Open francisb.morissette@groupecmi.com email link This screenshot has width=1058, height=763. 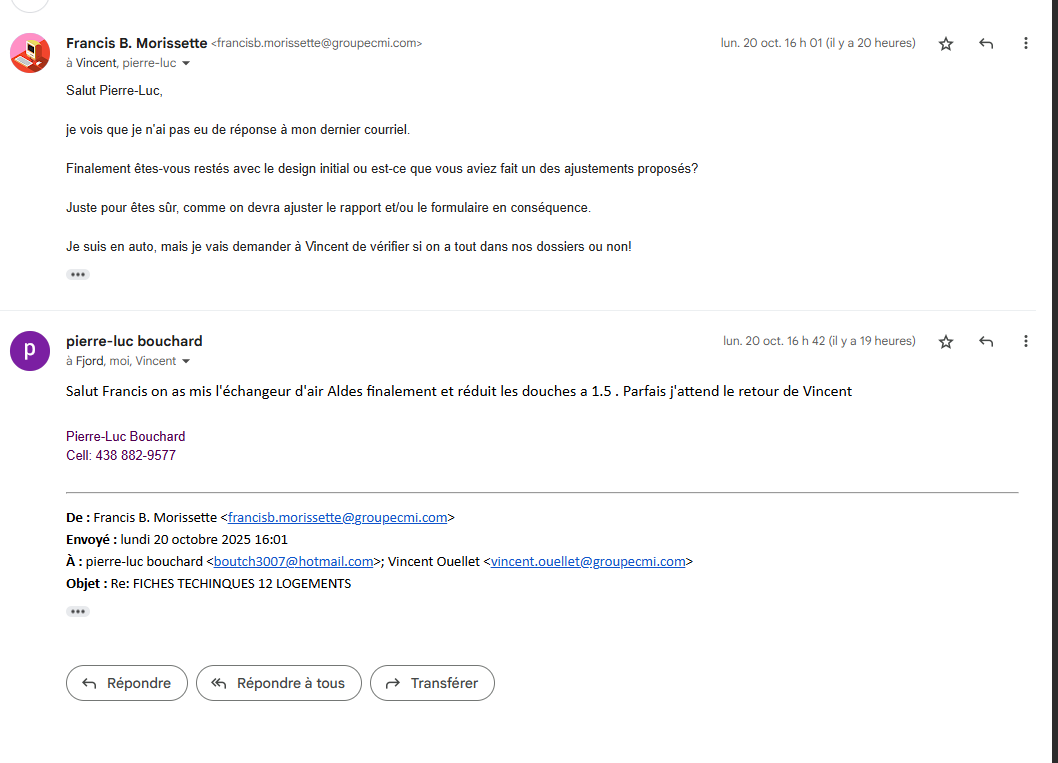[337, 518]
